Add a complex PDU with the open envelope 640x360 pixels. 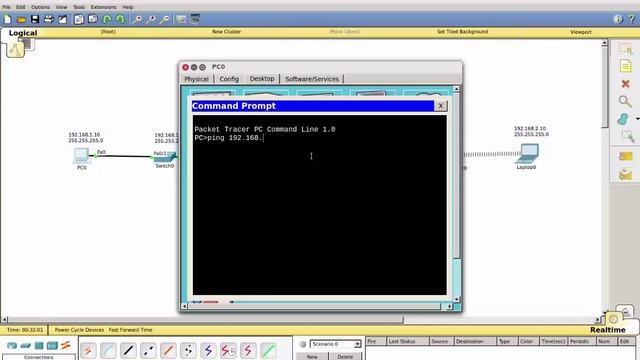[x=625, y=174]
